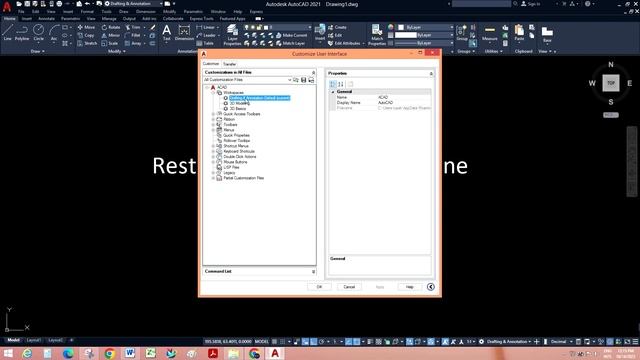Select the Line tool in the ribbon
640x360 pixels.
point(7,33)
